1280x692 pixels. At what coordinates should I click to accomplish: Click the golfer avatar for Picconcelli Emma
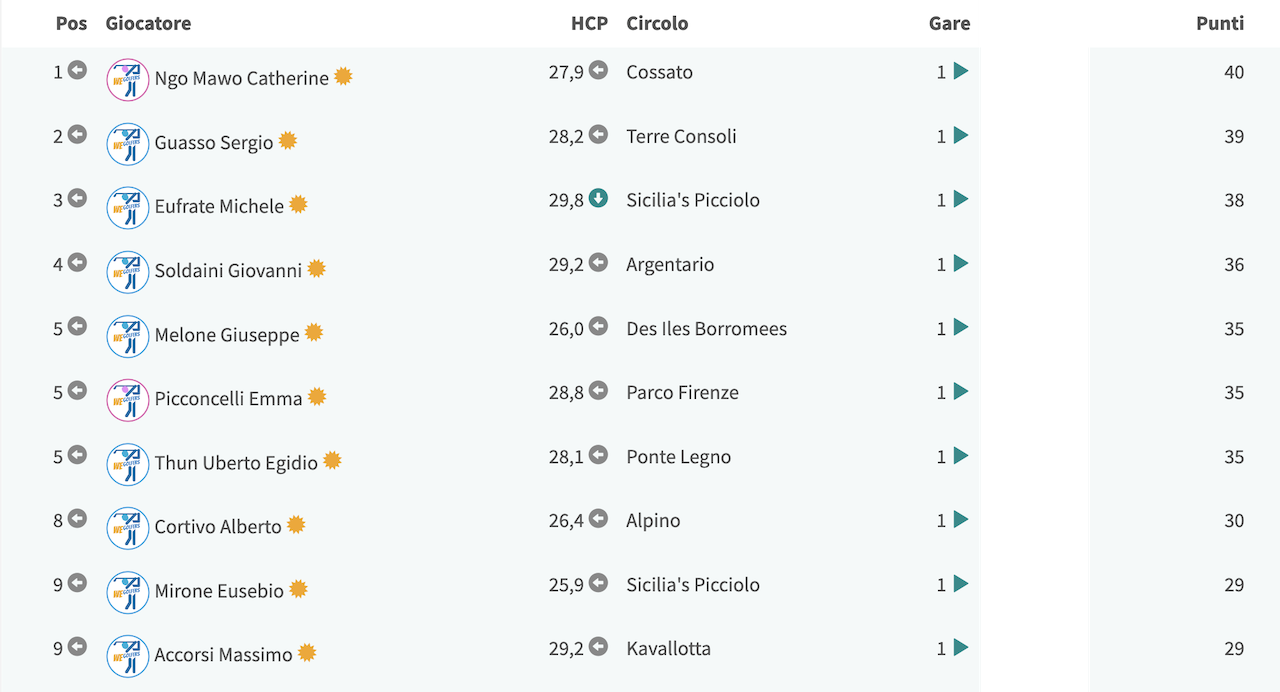pyautogui.click(x=128, y=400)
